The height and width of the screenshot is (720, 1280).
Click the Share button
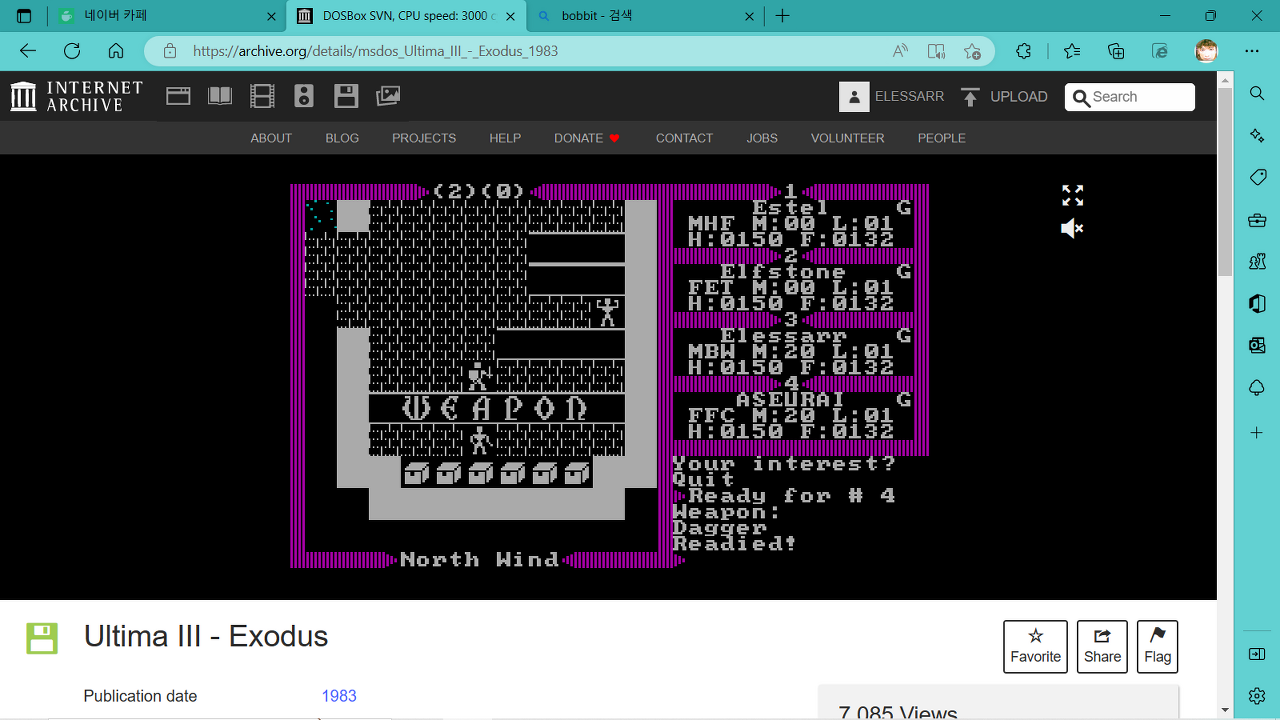pyautogui.click(x=1102, y=646)
